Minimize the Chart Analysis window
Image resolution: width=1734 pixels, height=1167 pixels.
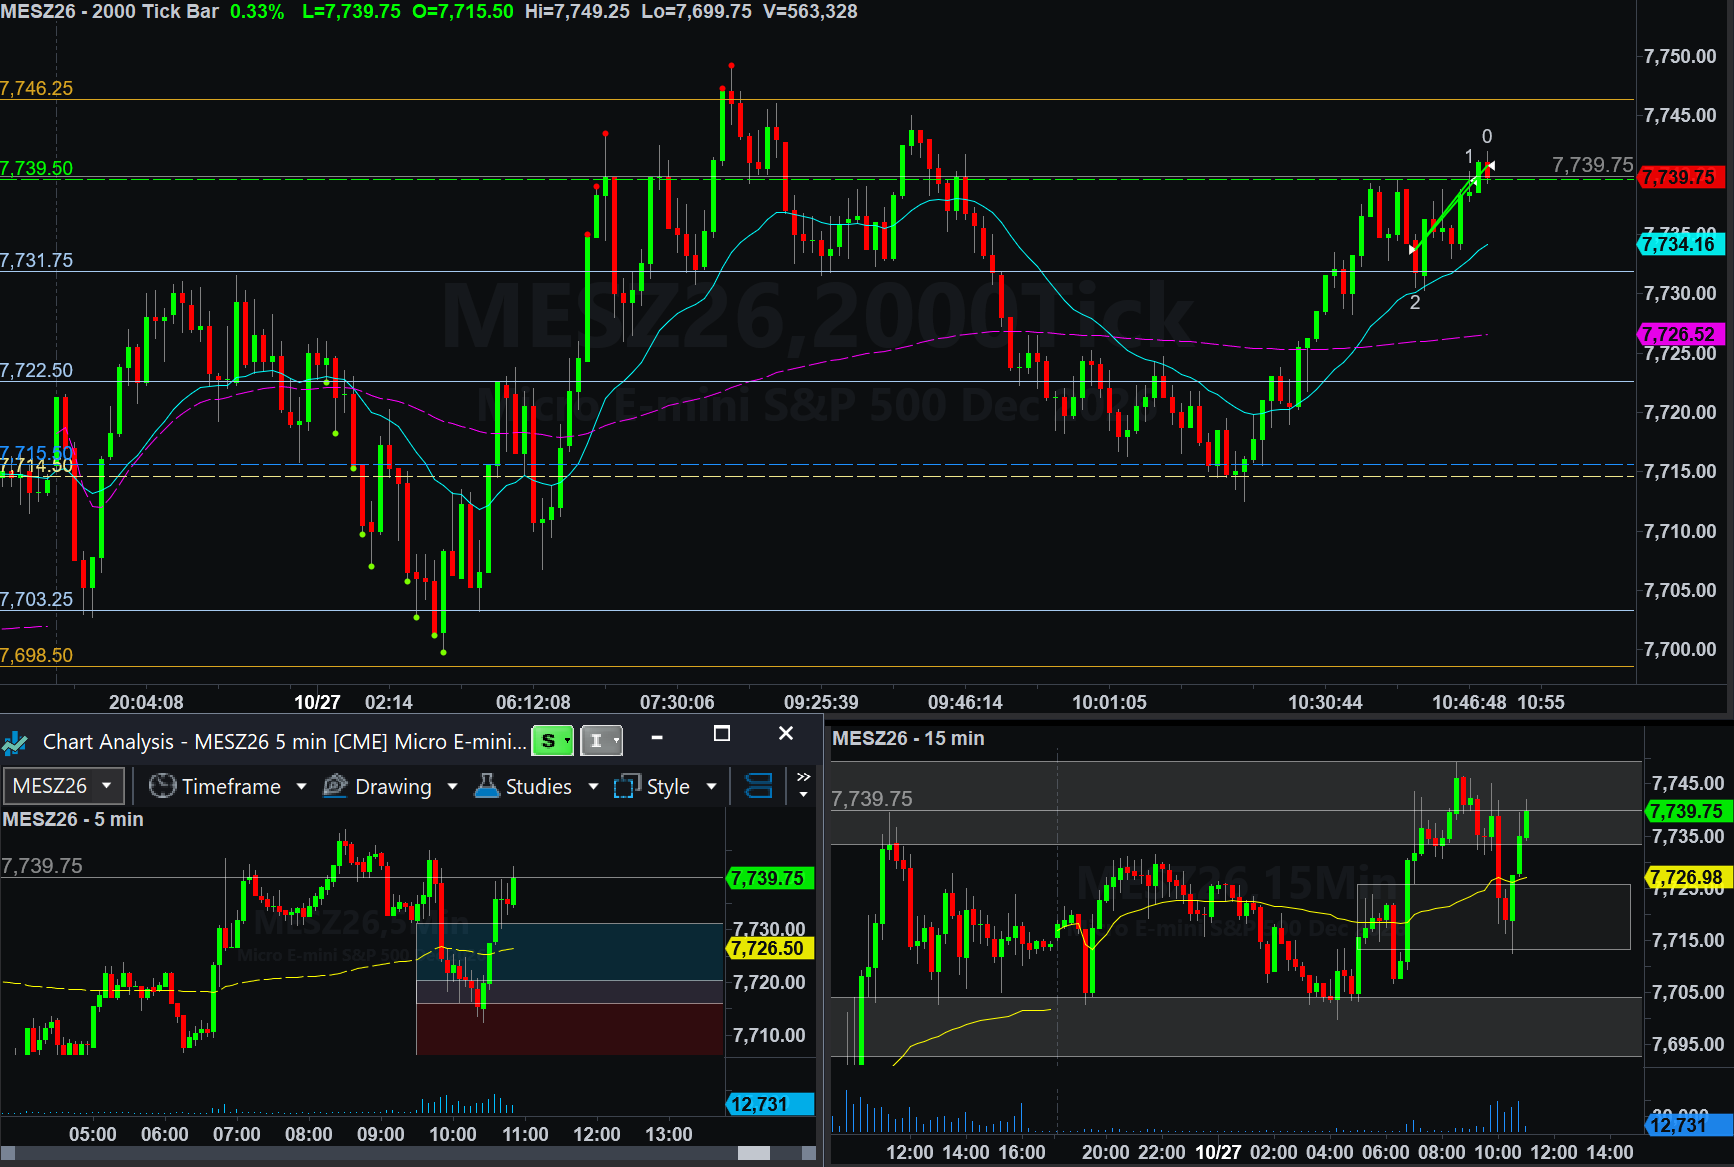point(657,737)
